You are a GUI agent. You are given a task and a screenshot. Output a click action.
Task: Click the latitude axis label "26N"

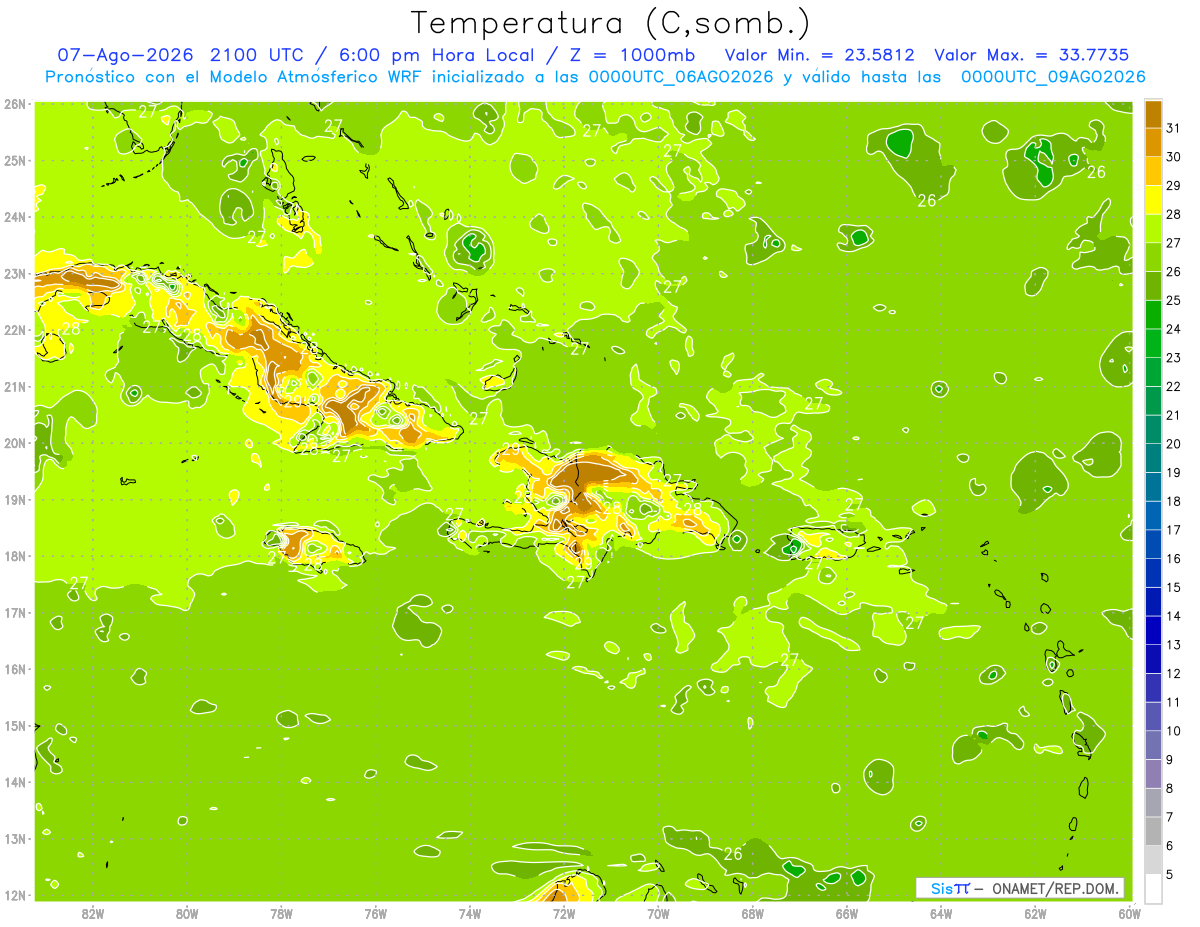click(x=15, y=104)
